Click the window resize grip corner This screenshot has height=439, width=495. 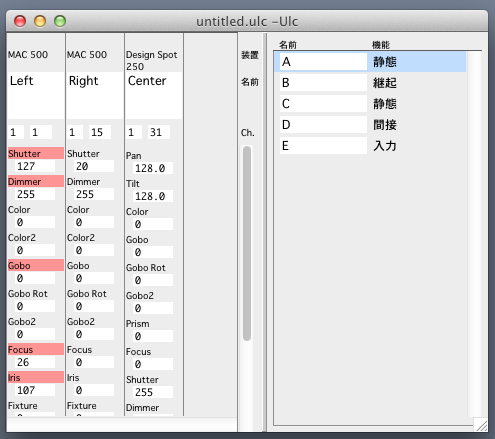481,425
